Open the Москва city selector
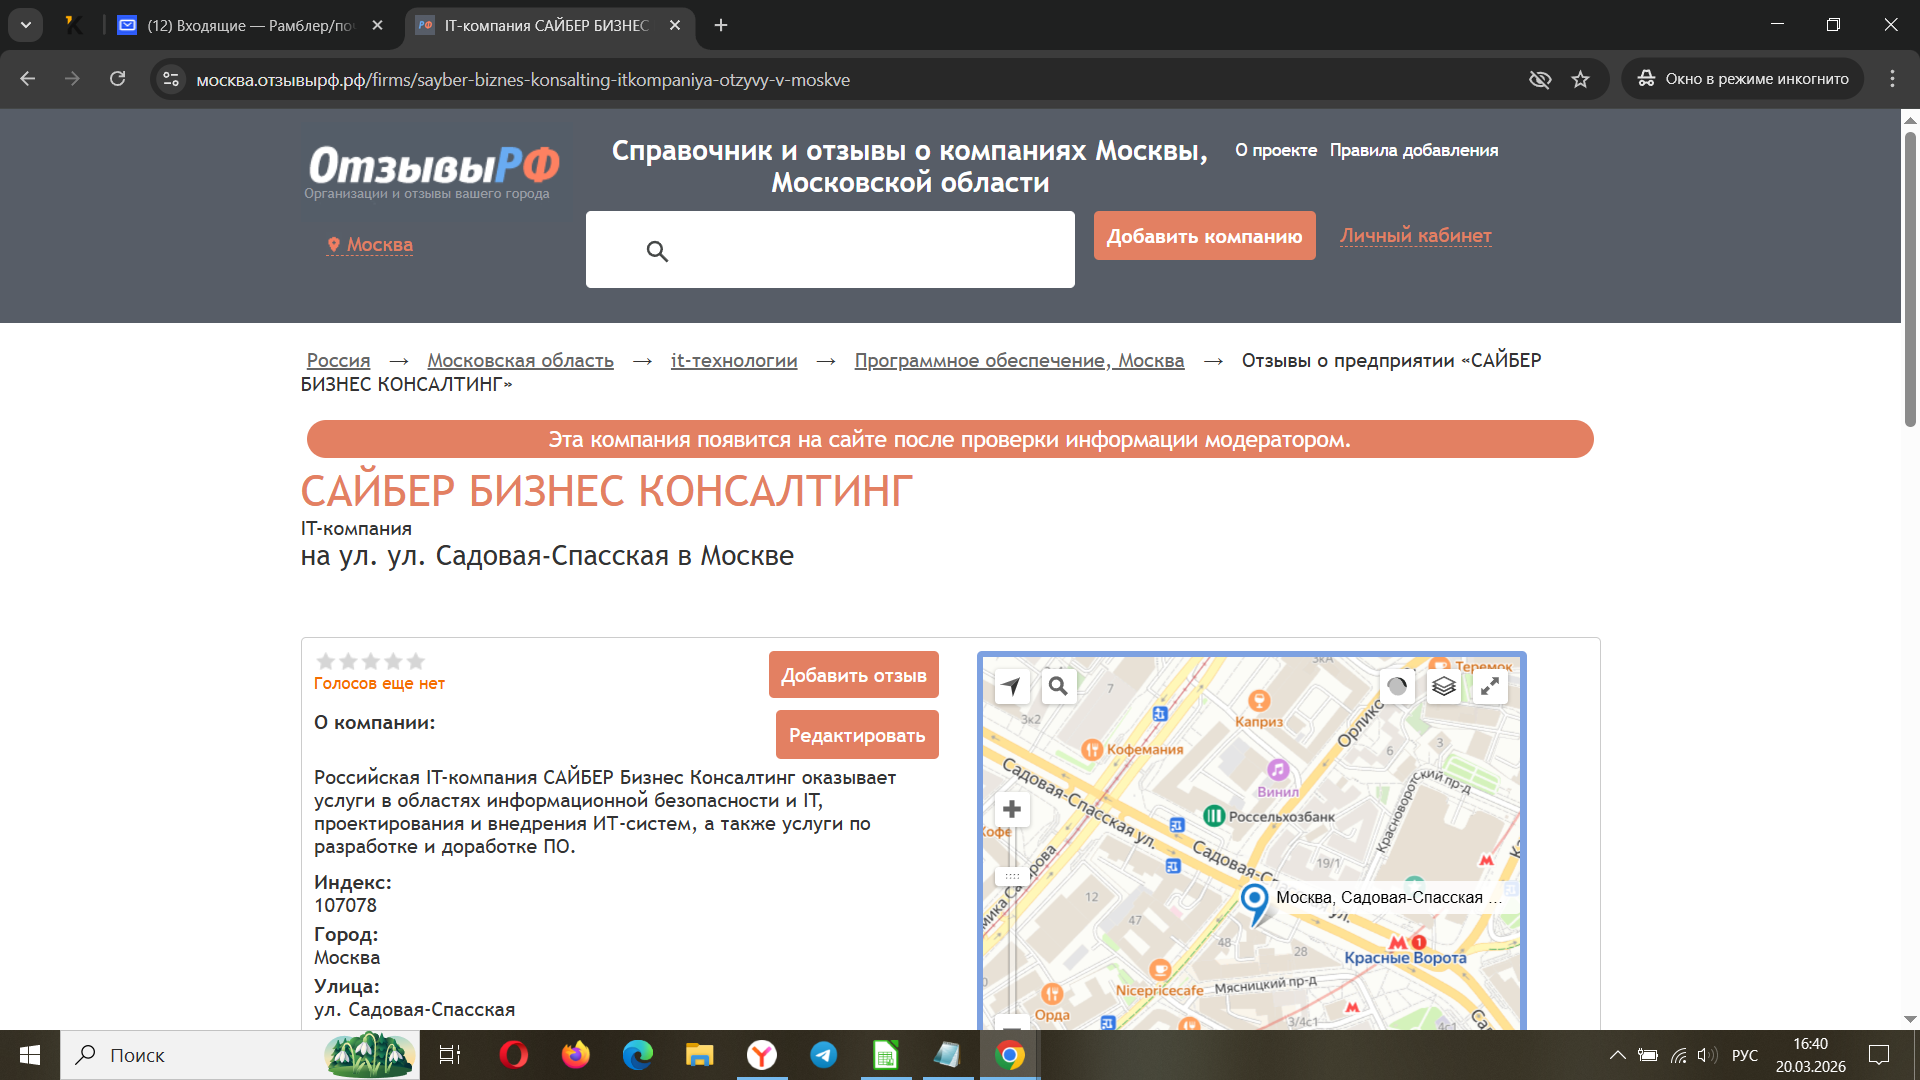The image size is (1920, 1080). (370, 245)
